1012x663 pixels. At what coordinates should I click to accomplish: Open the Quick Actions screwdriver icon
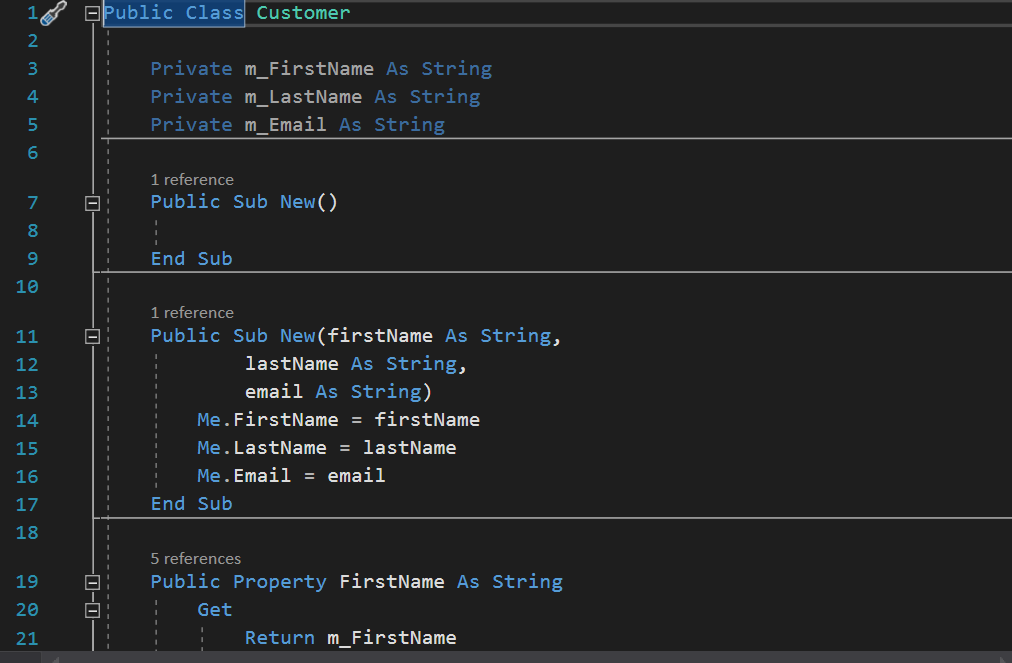tap(55, 12)
